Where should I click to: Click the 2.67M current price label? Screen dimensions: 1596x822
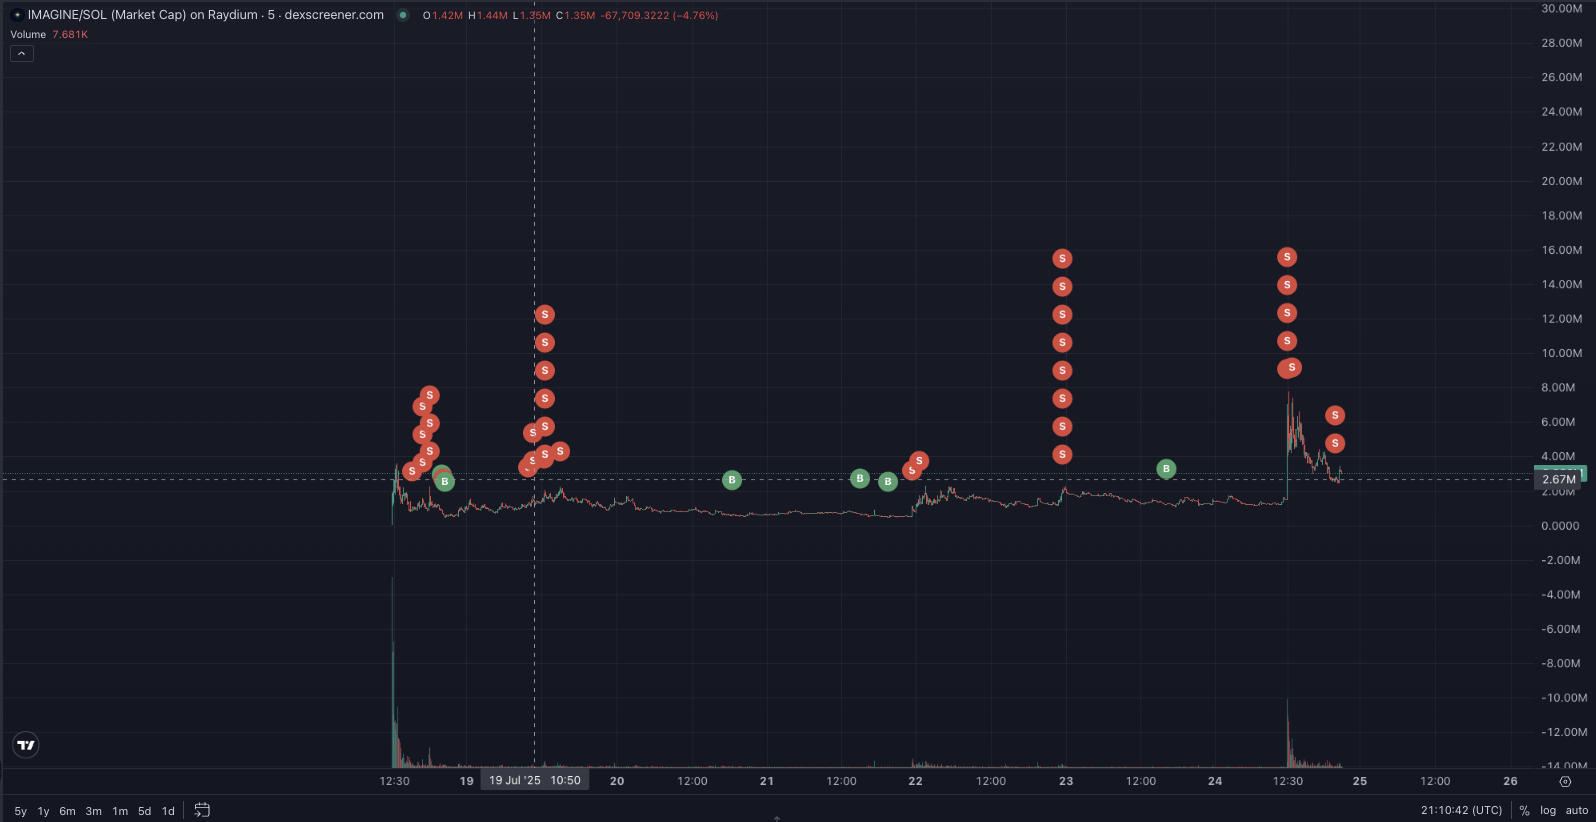click(x=1558, y=479)
